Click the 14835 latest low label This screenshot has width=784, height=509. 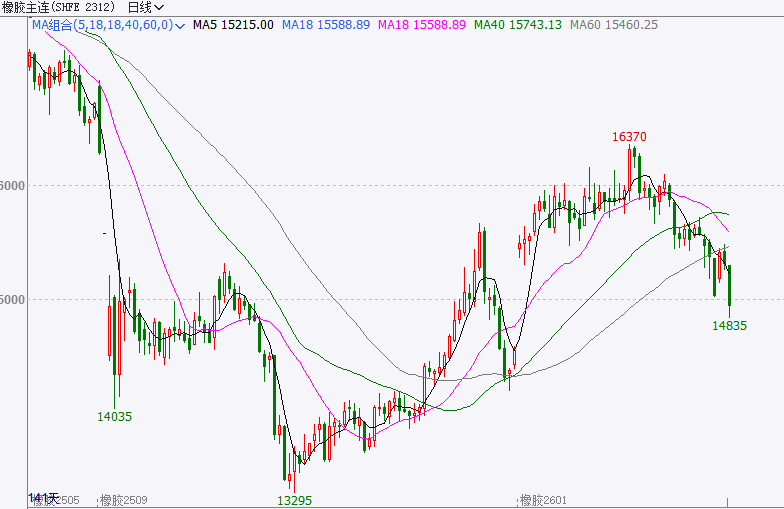coord(729,325)
